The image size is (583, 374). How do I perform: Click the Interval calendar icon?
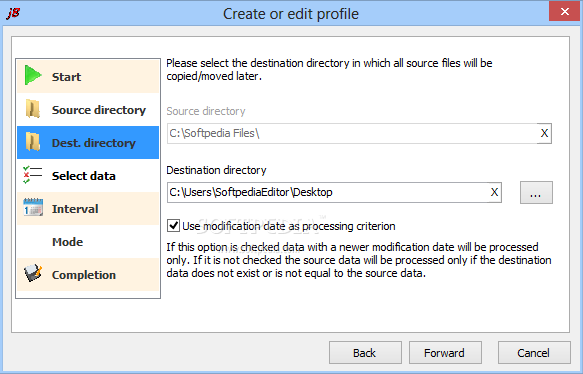click(x=33, y=207)
